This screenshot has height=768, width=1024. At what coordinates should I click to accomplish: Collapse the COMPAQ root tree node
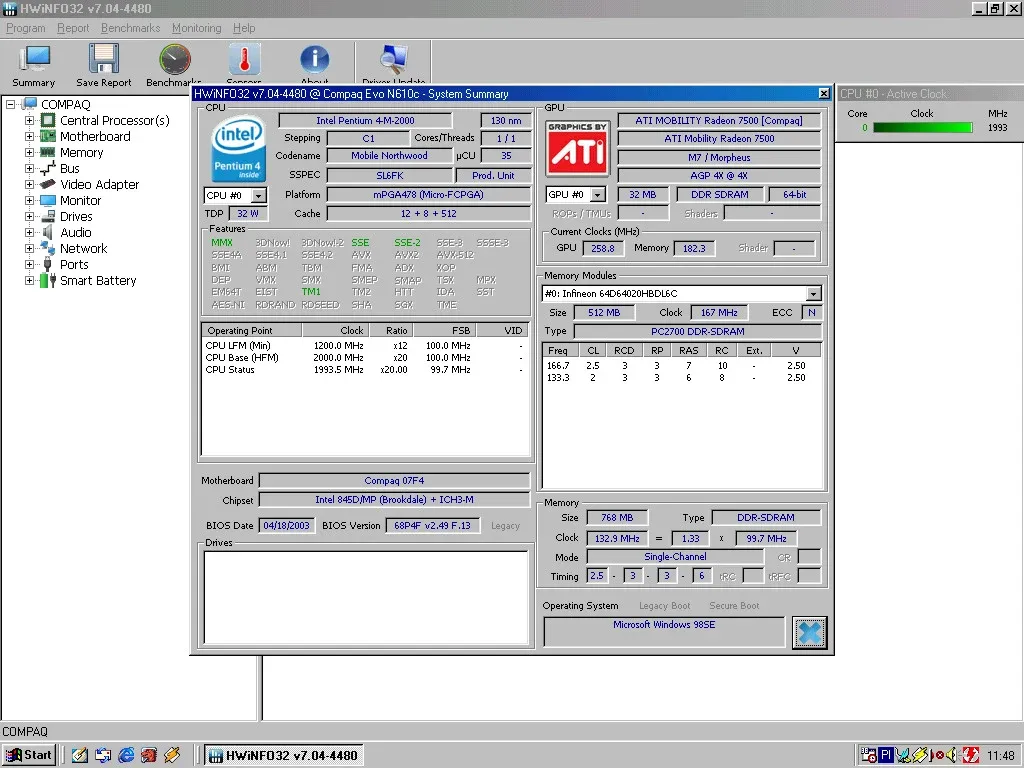[x=10, y=104]
